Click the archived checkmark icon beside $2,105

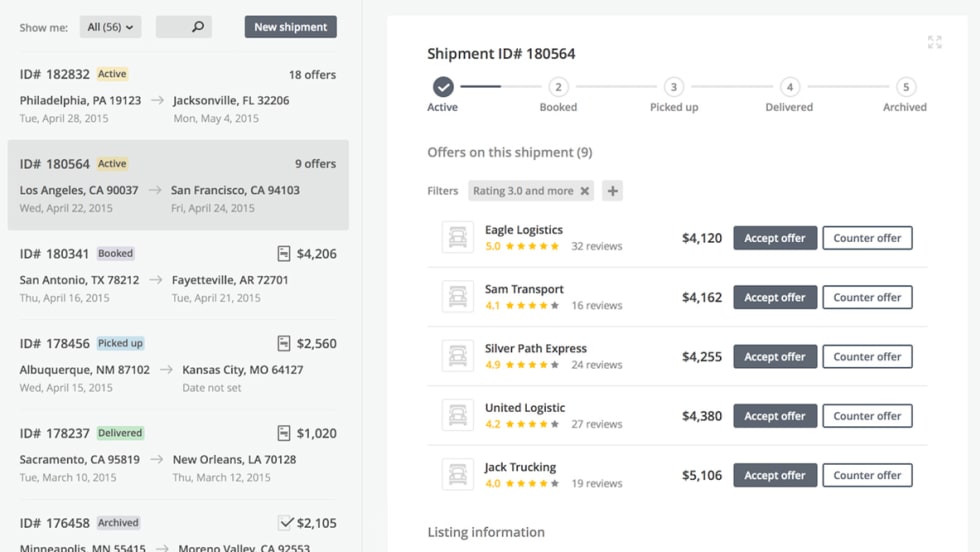[x=285, y=523]
